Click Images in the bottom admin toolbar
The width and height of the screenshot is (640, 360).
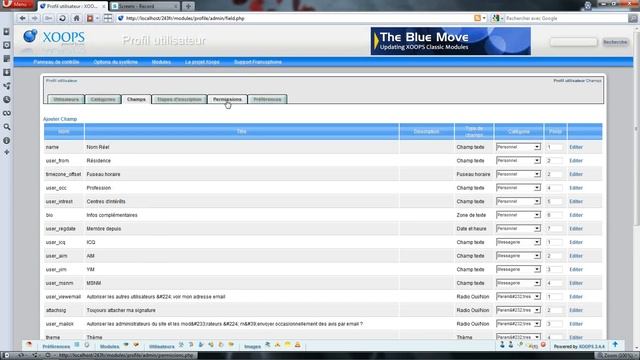tap(252, 347)
